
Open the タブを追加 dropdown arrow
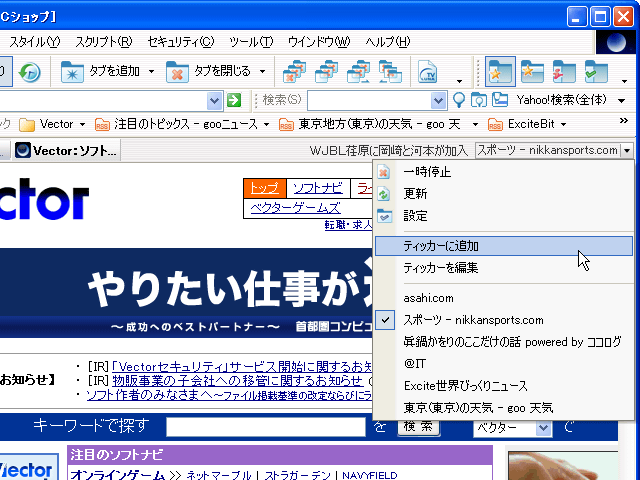pyautogui.click(x=151, y=72)
